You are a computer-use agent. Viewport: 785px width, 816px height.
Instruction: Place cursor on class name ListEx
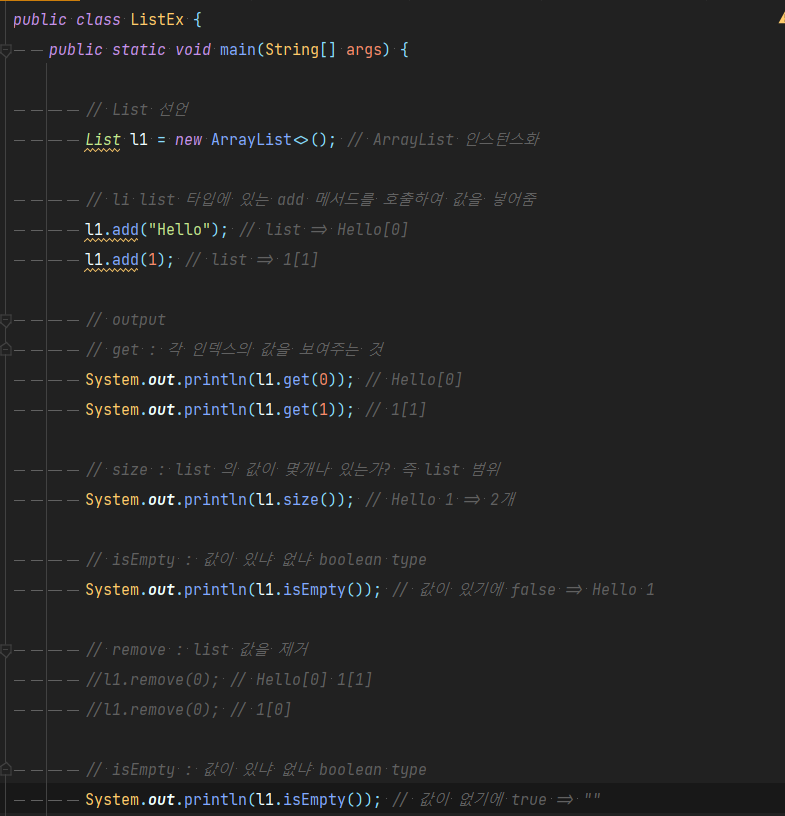coord(157,20)
